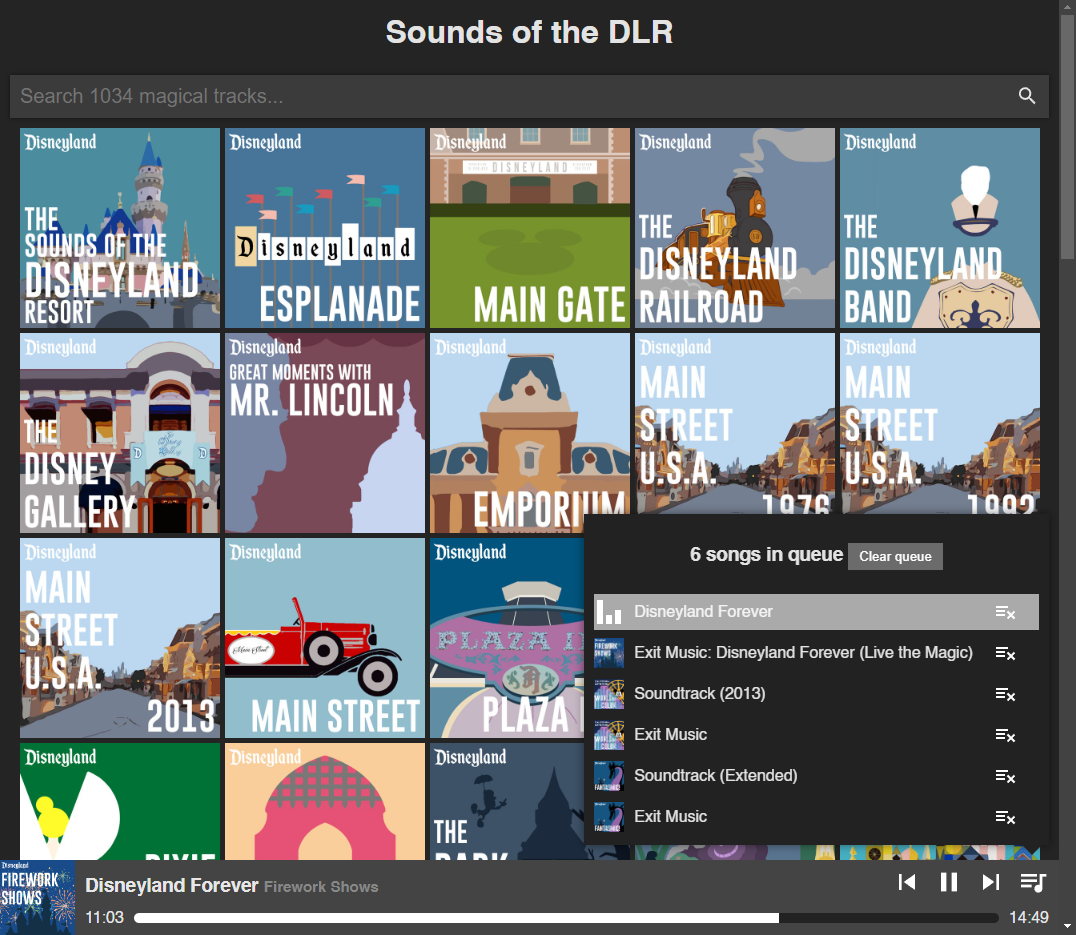Remove the last Fantasmic "Exit Music" from queue
Screen dimensions: 1076x935
pyautogui.click(x=1005, y=817)
